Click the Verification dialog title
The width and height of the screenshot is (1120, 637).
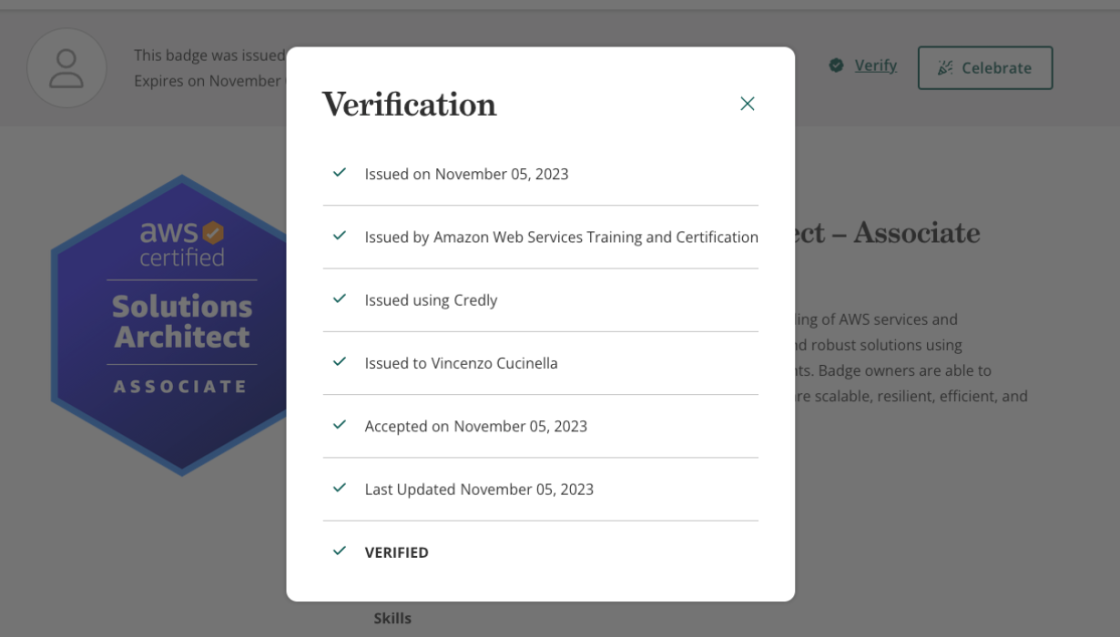coord(408,105)
